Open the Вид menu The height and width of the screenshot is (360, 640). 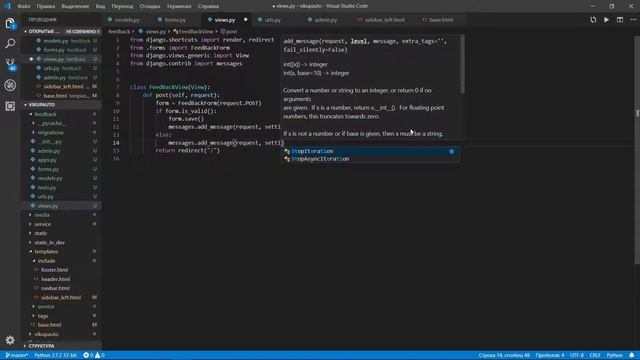tap(100, 6)
